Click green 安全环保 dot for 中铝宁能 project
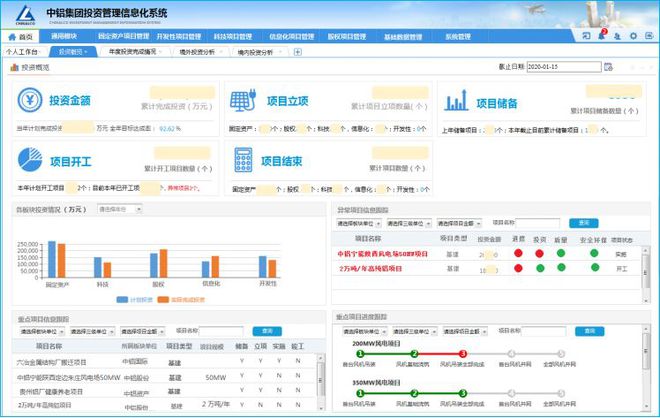Viewport: 660px width, 418px height. click(x=594, y=253)
